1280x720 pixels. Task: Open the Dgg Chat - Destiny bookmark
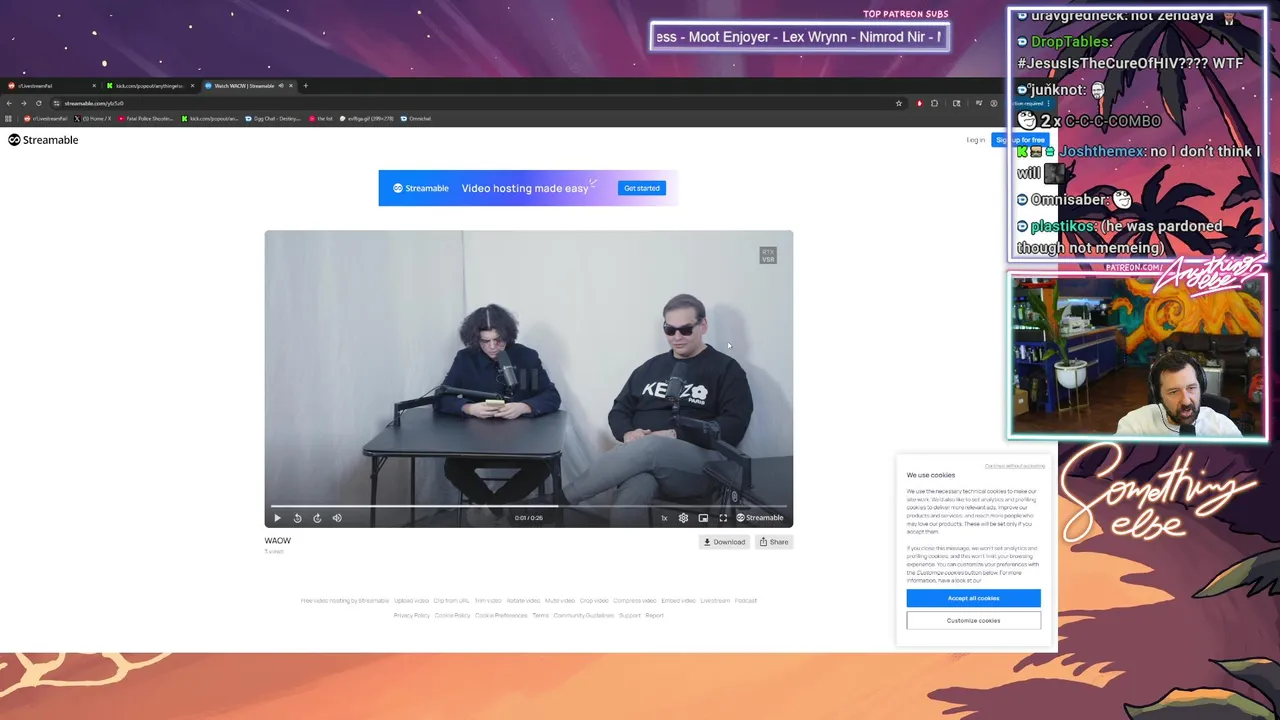[273, 119]
